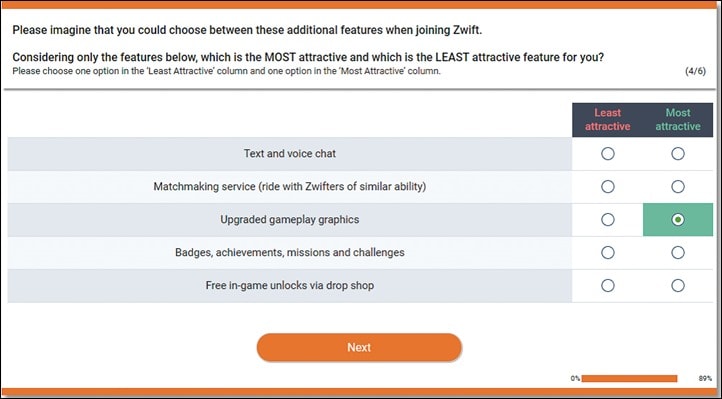The width and height of the screenshot is (722, 399).
Task: Click the Badges, achievements, missions and challenges label
Action: tap(290, 252)
